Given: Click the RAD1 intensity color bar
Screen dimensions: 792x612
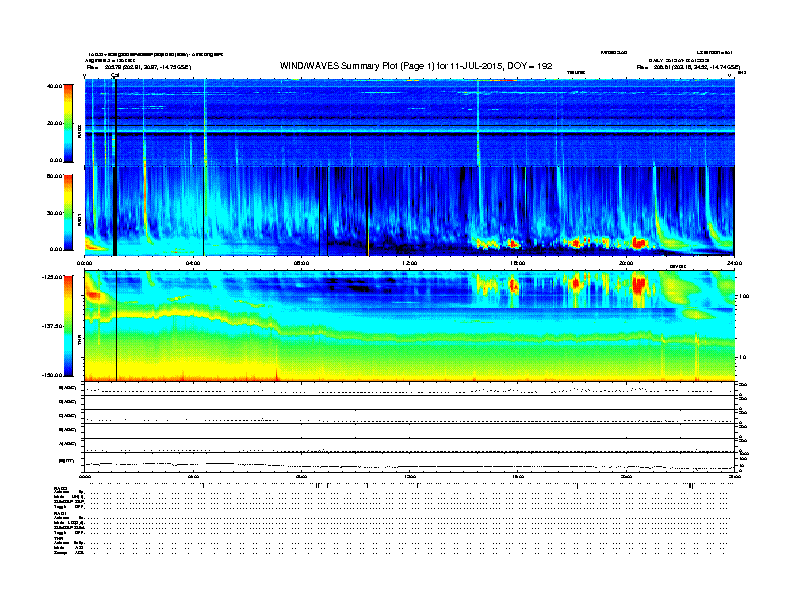Looking at the screenshot, I should point(68,212).
